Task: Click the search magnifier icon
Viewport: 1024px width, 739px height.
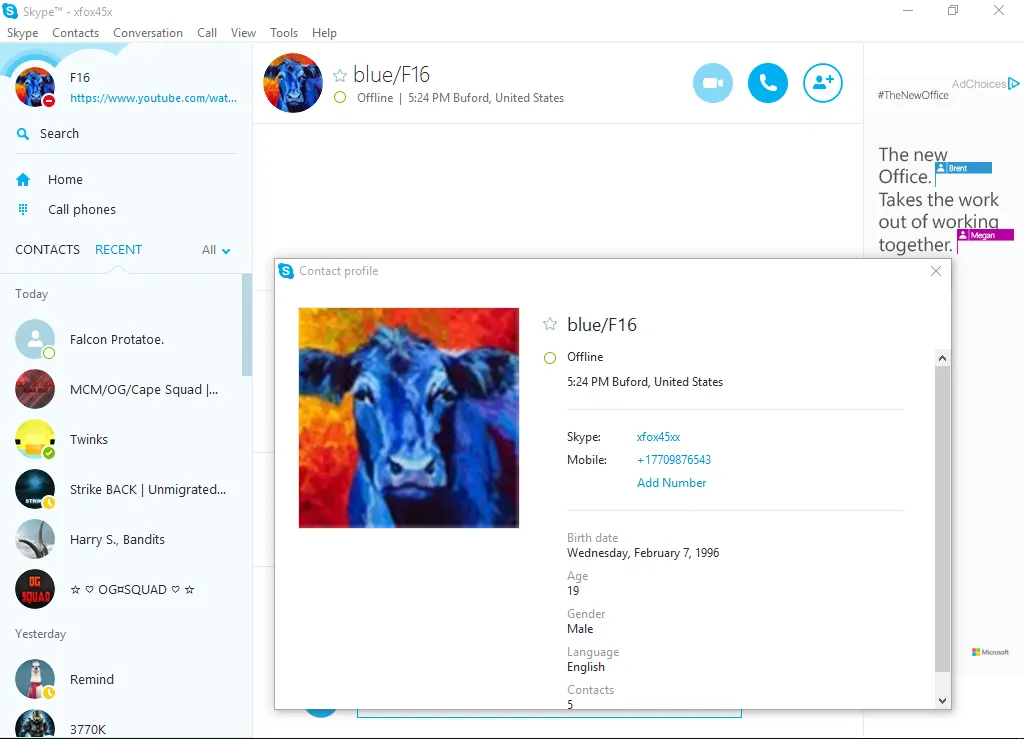Action: click(23, 134)
